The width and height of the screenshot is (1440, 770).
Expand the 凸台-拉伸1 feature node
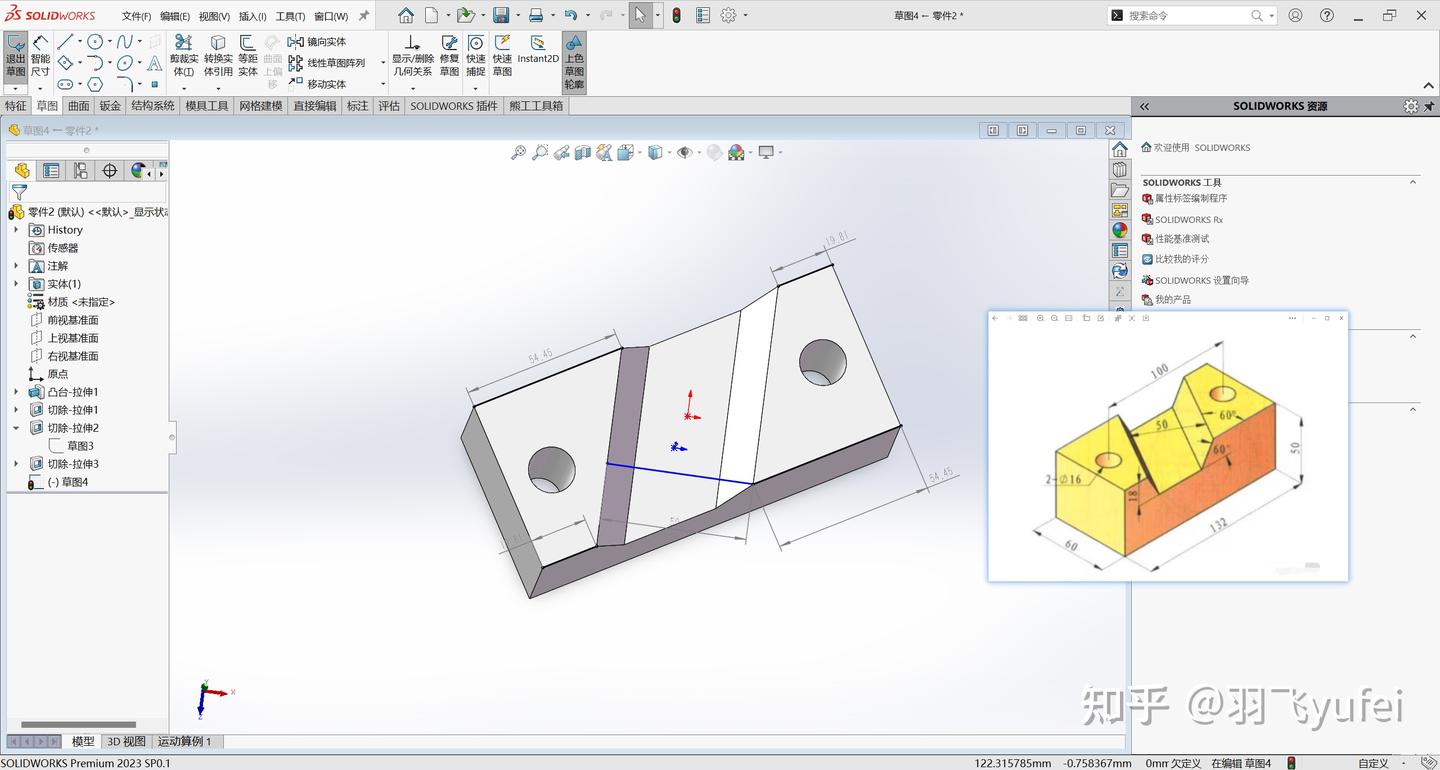[16, 392]
